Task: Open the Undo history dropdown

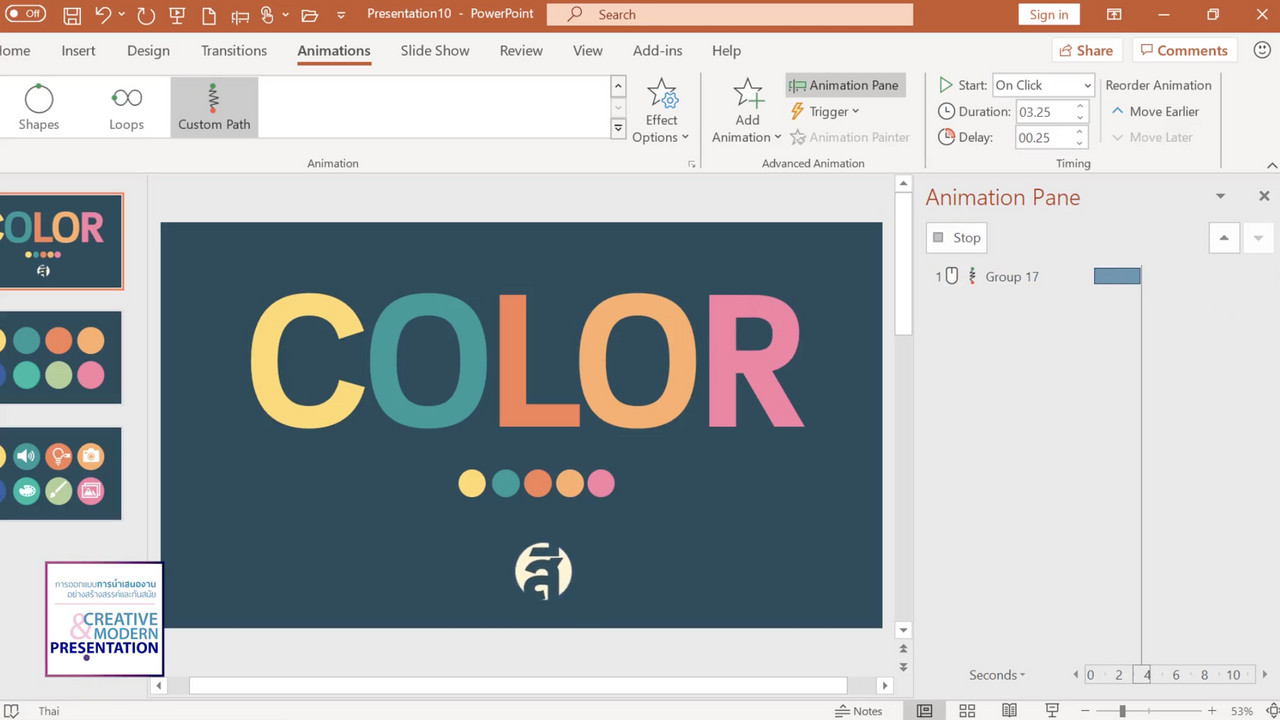Action: (x=121, y=15)
